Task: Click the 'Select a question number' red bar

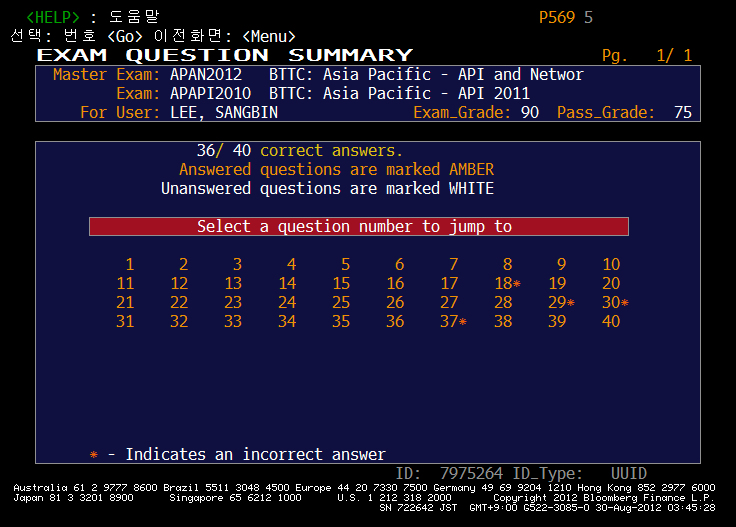Action: coord(359,227)
